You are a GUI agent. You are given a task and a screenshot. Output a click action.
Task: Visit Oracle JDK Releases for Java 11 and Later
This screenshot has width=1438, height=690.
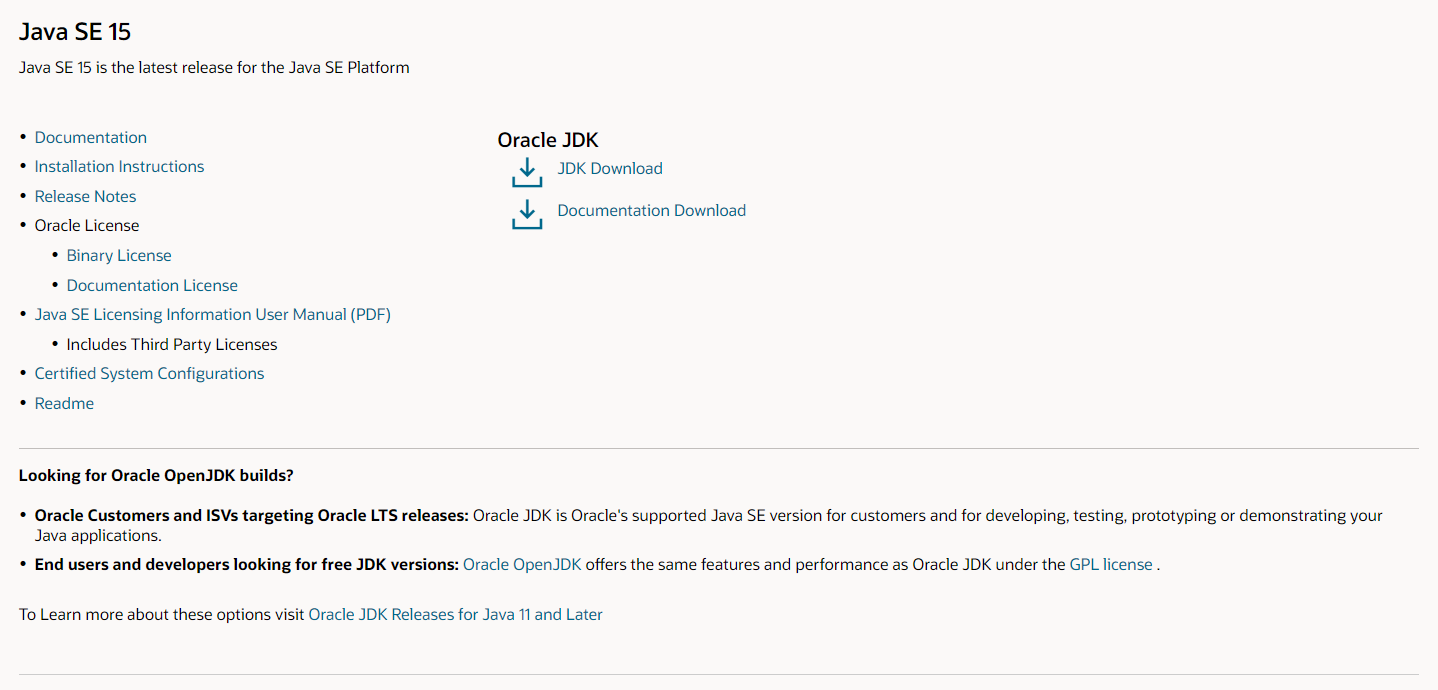[455, 615]
